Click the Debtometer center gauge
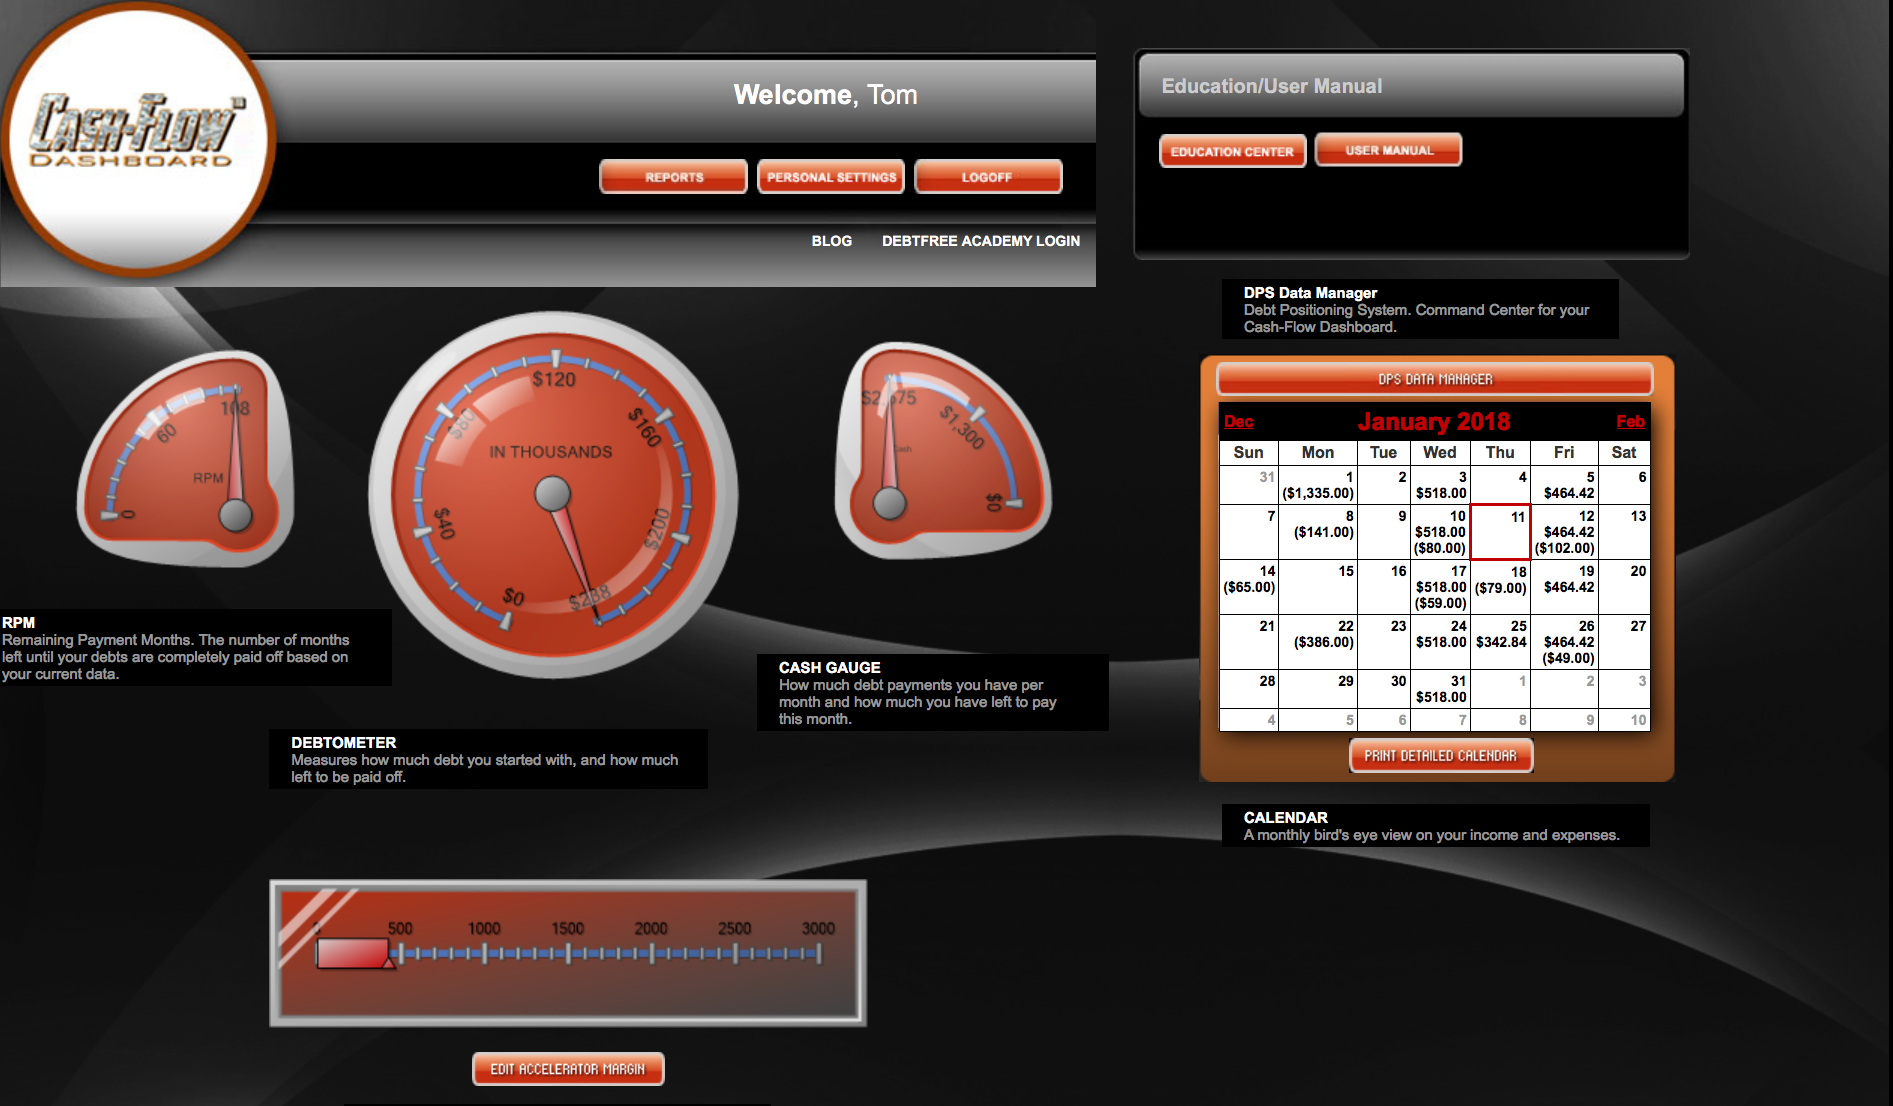The width and height of the screenshot is (1893, 1106). [553, 494]
